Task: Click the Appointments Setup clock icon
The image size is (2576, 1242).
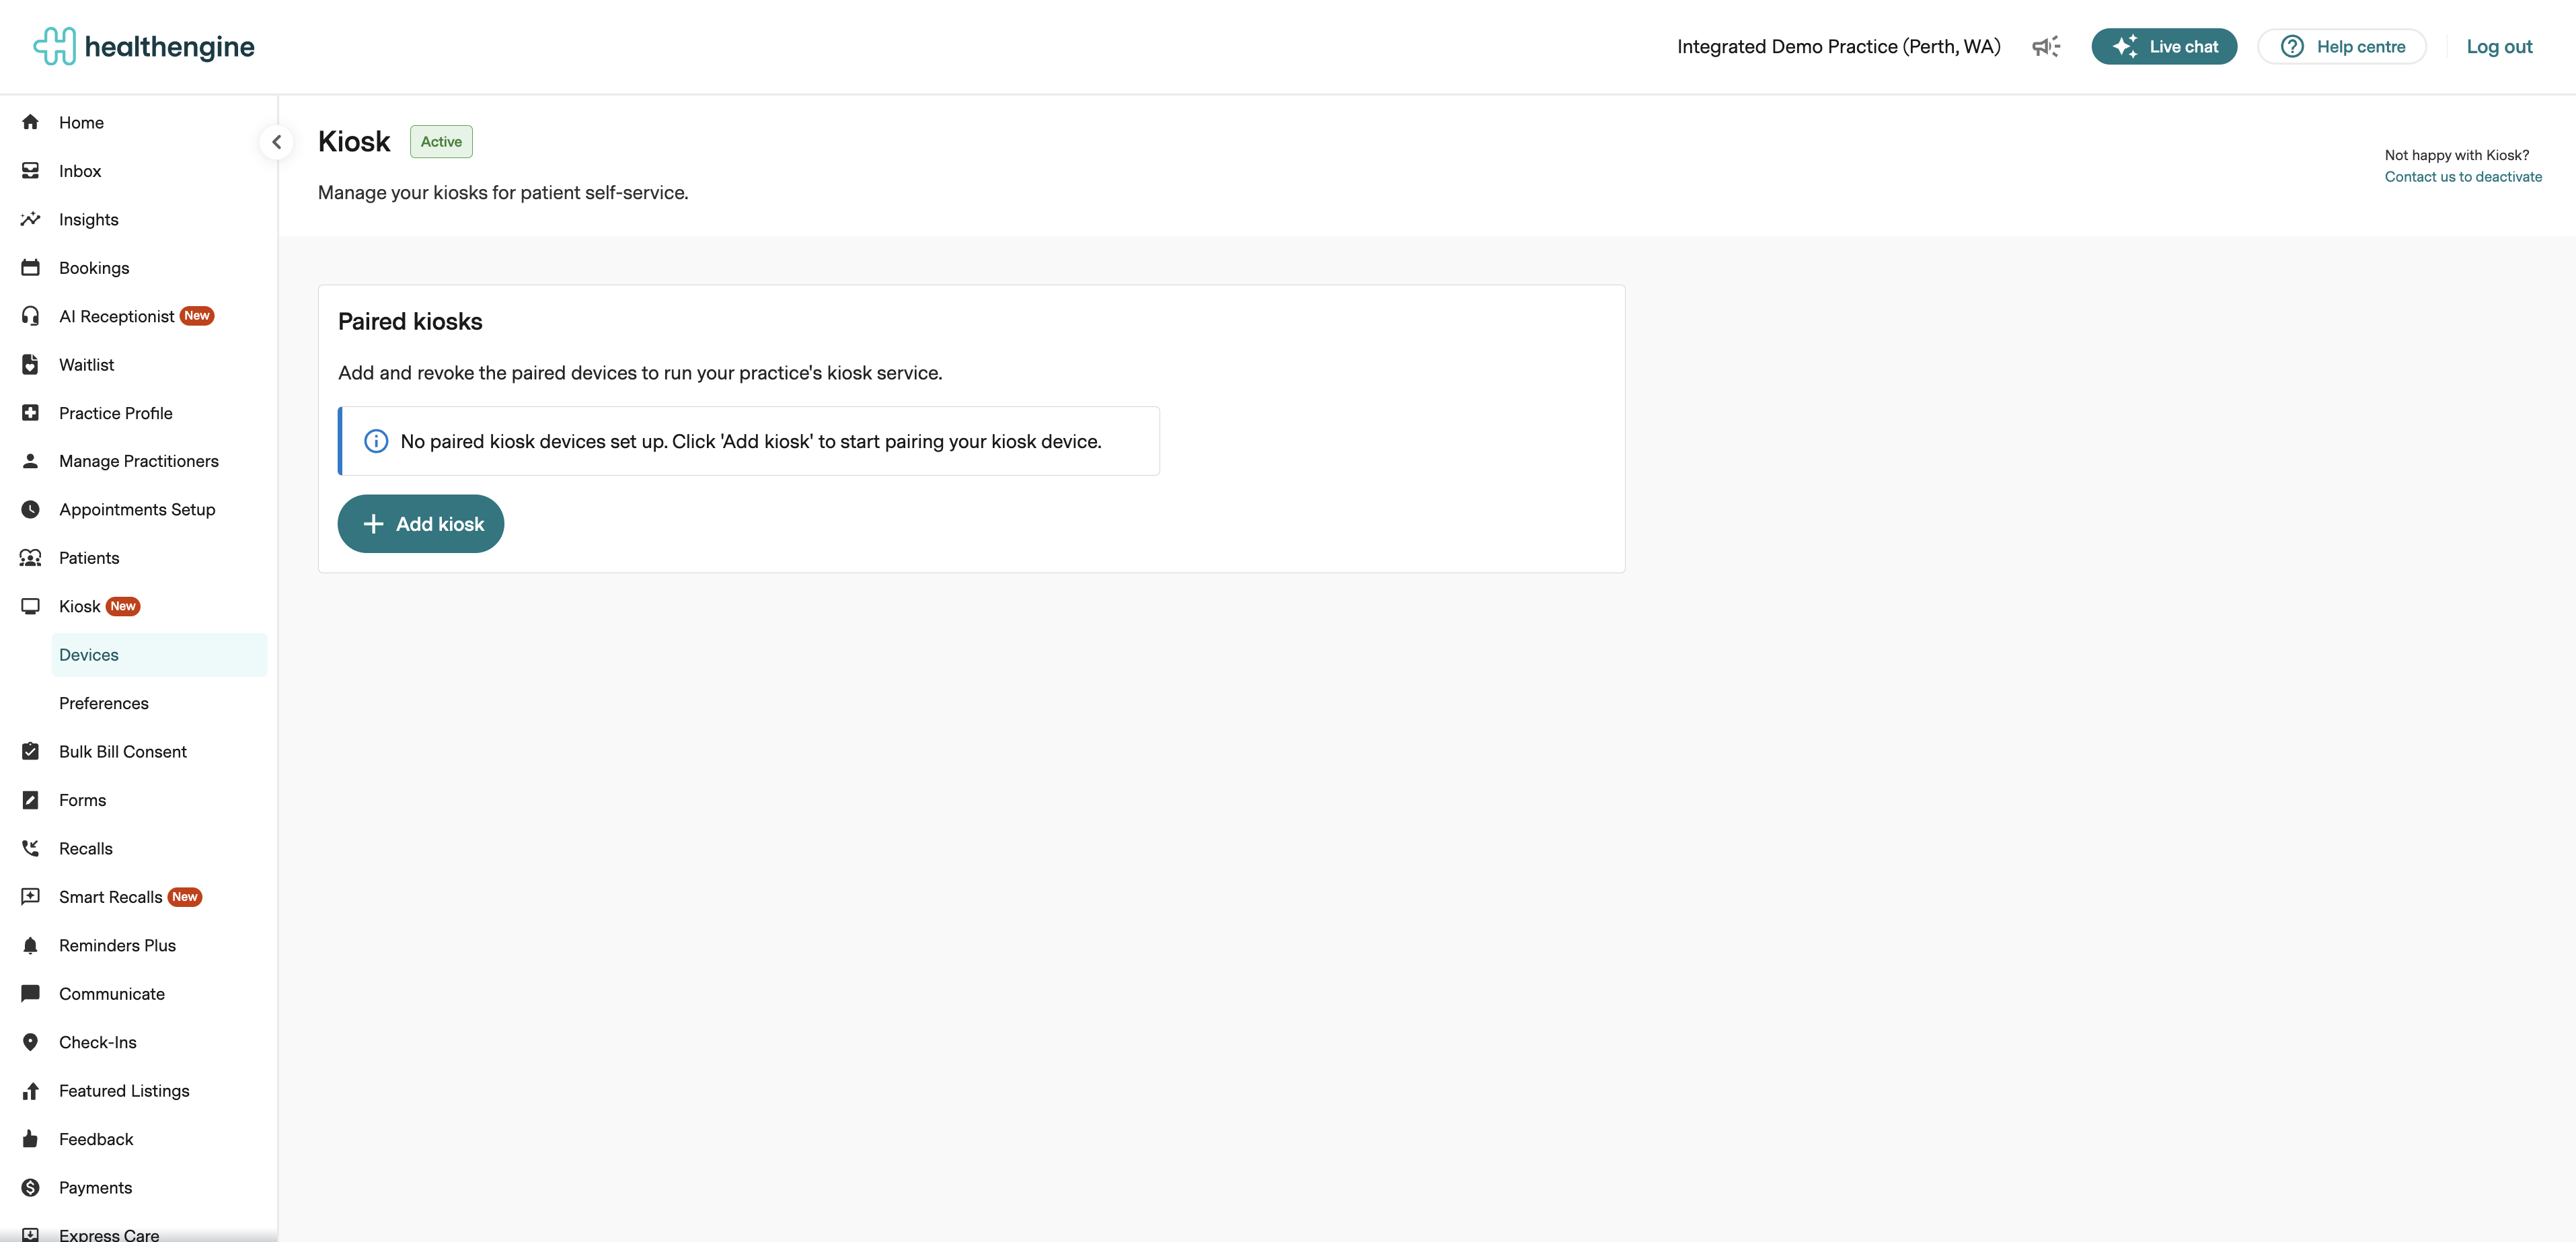Action: click(30, 509)
